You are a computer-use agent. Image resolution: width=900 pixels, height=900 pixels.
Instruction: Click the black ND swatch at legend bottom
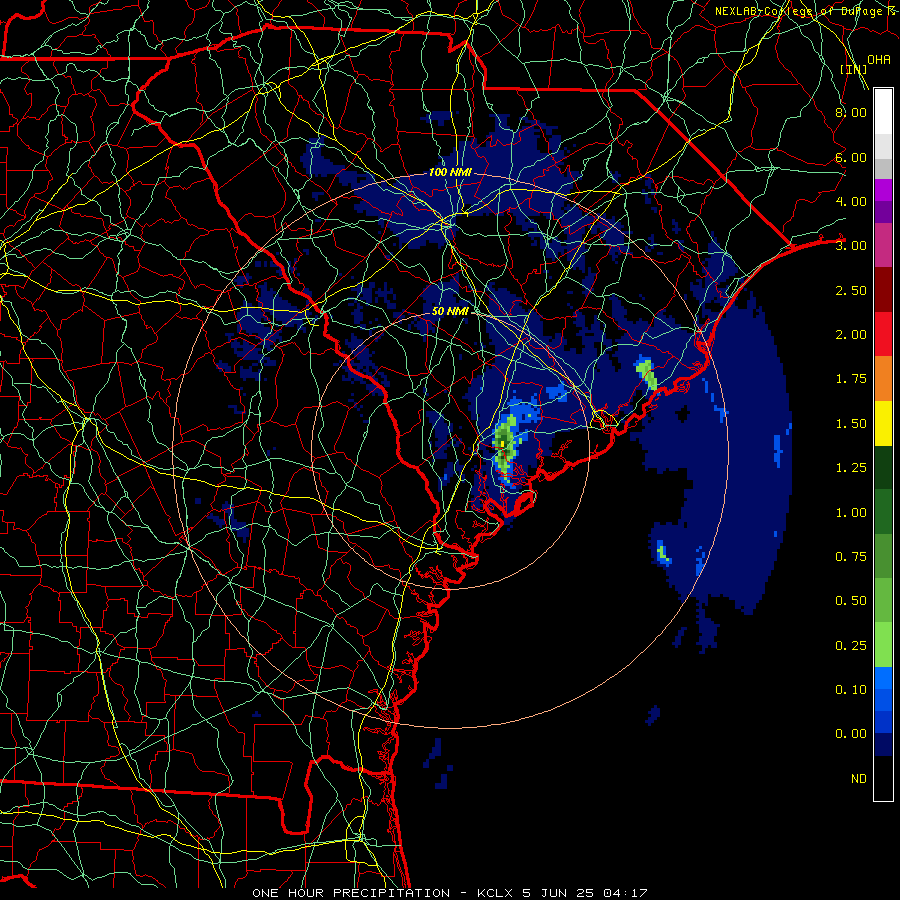tap(883, 778)
